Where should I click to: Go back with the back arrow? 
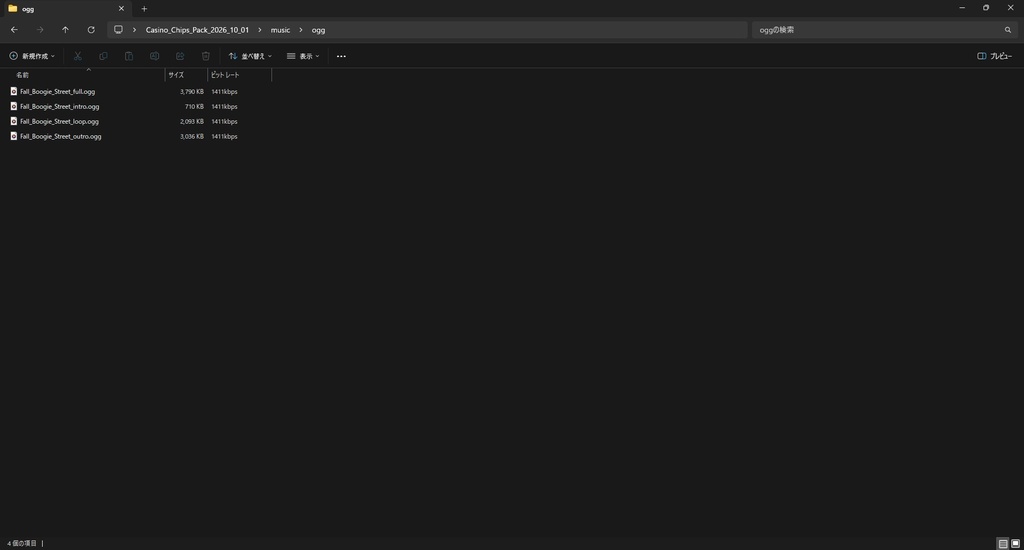click(14, 30)
